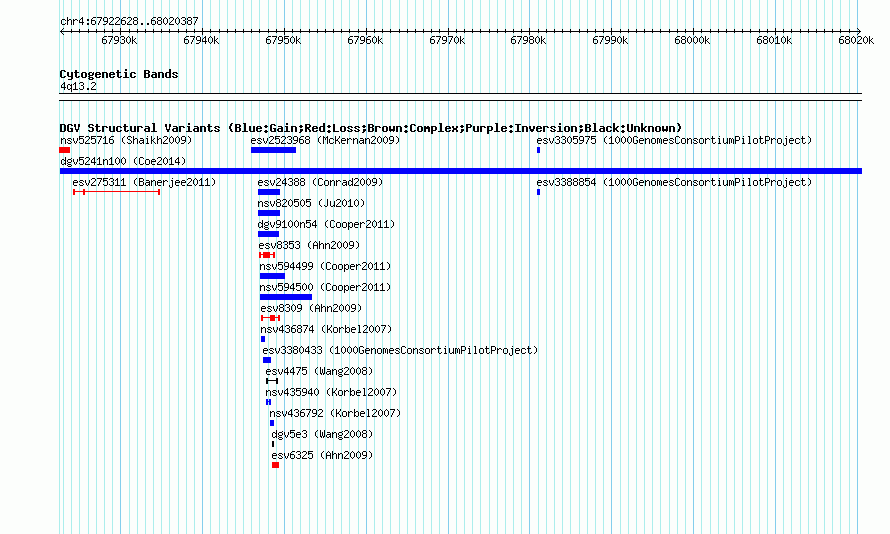This screenshot has width=890, height=534.
Task: Click the small blue nsv436874 marker
Action: pyautogui.click(x=263, y=339)
